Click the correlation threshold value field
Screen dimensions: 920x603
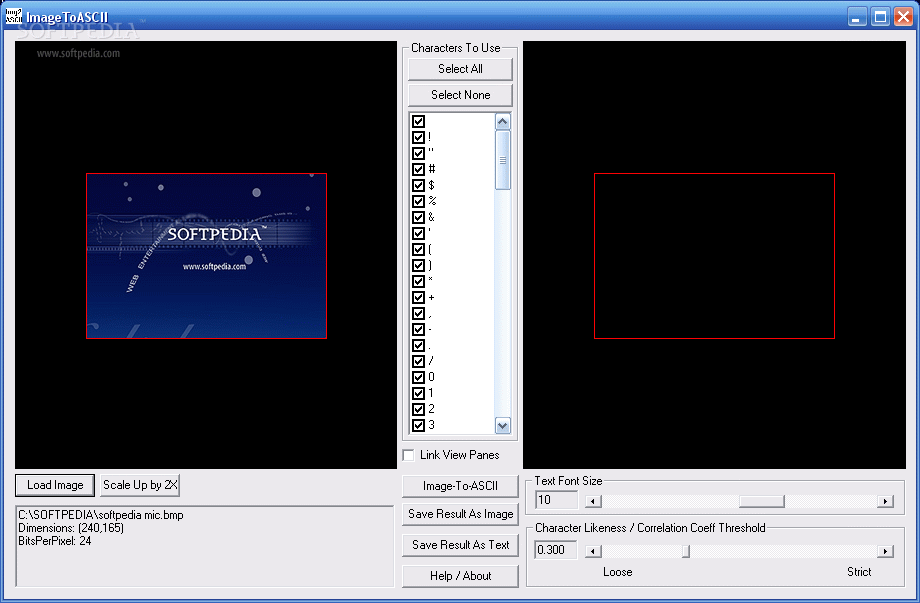[x=556, y=550]
